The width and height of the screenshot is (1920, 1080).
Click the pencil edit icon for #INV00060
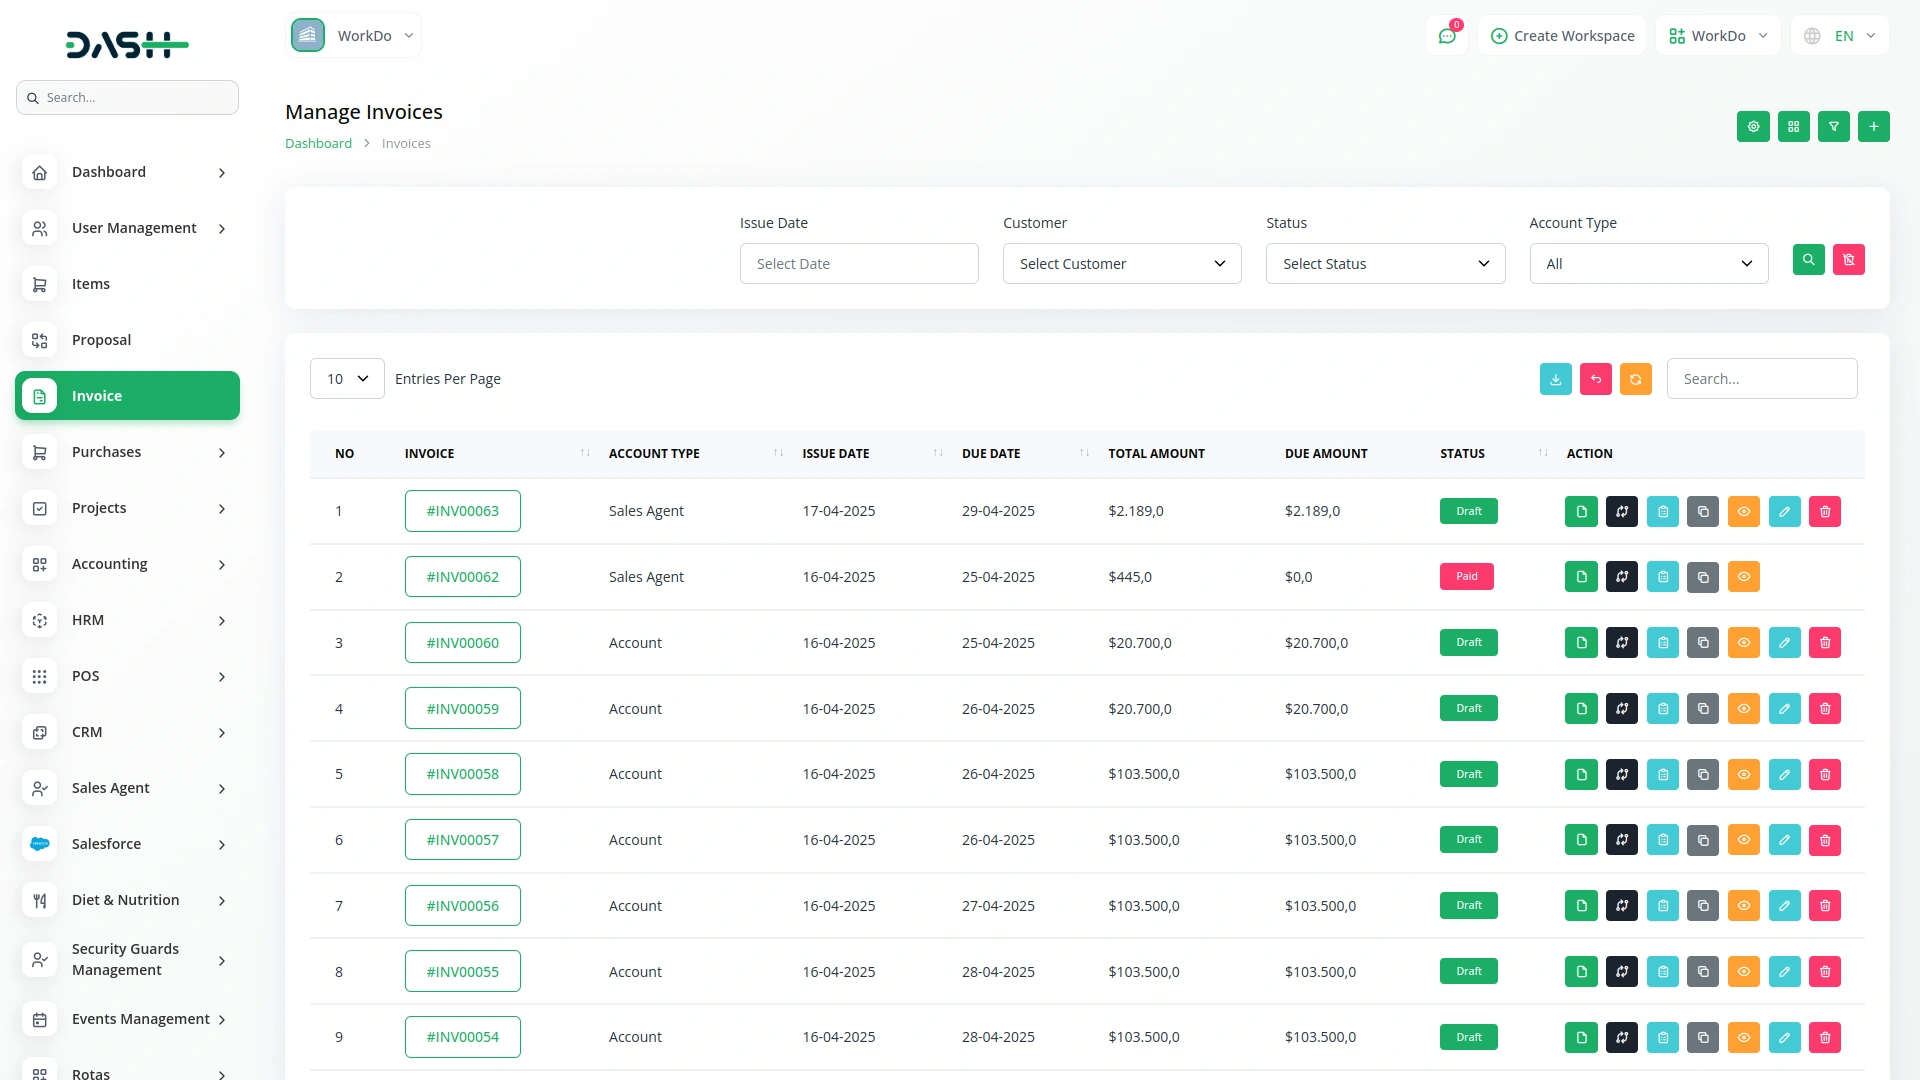(x=1784, y=643)
